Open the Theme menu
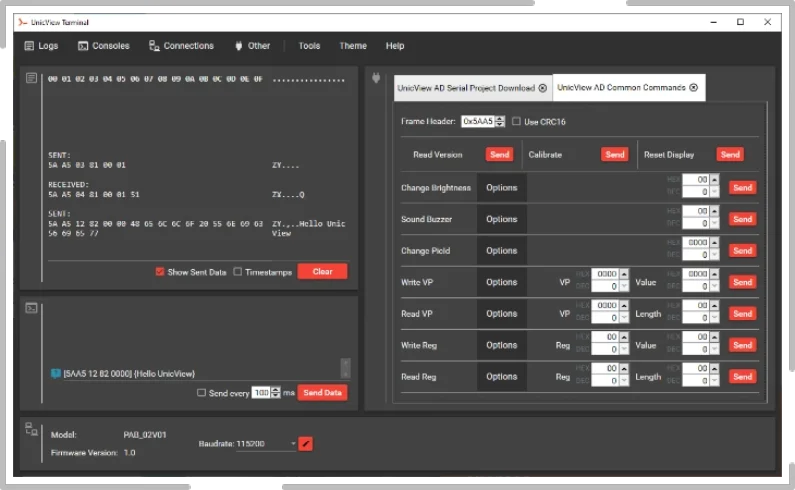The image size is (795, 490). pyautogui.click(x=353, y=46)
